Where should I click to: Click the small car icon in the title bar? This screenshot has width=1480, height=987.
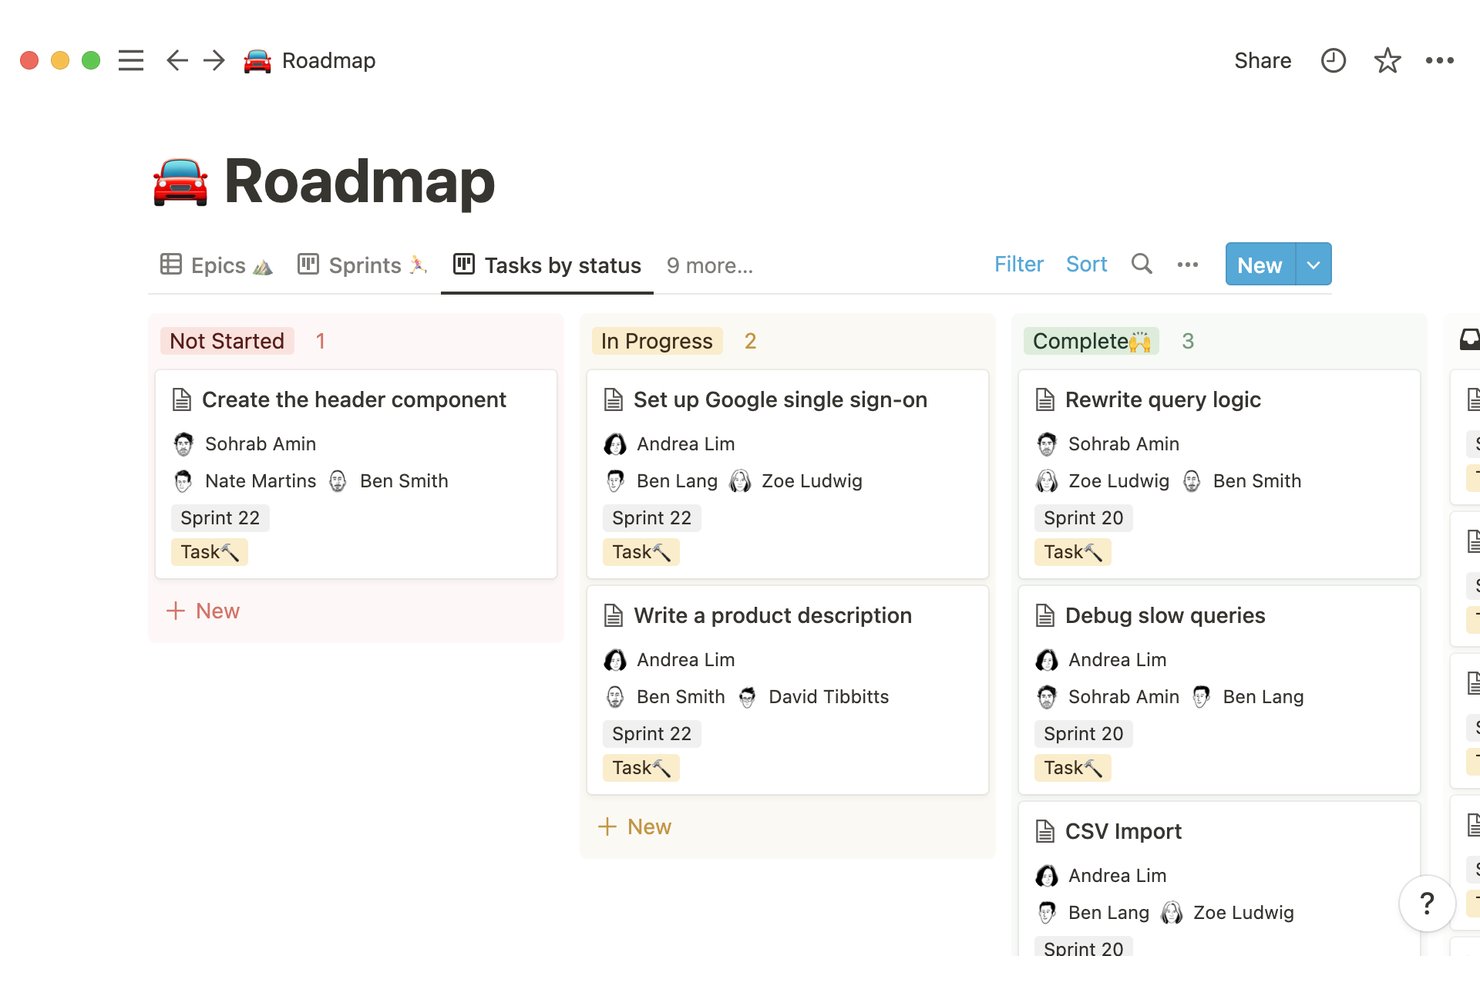257,61
